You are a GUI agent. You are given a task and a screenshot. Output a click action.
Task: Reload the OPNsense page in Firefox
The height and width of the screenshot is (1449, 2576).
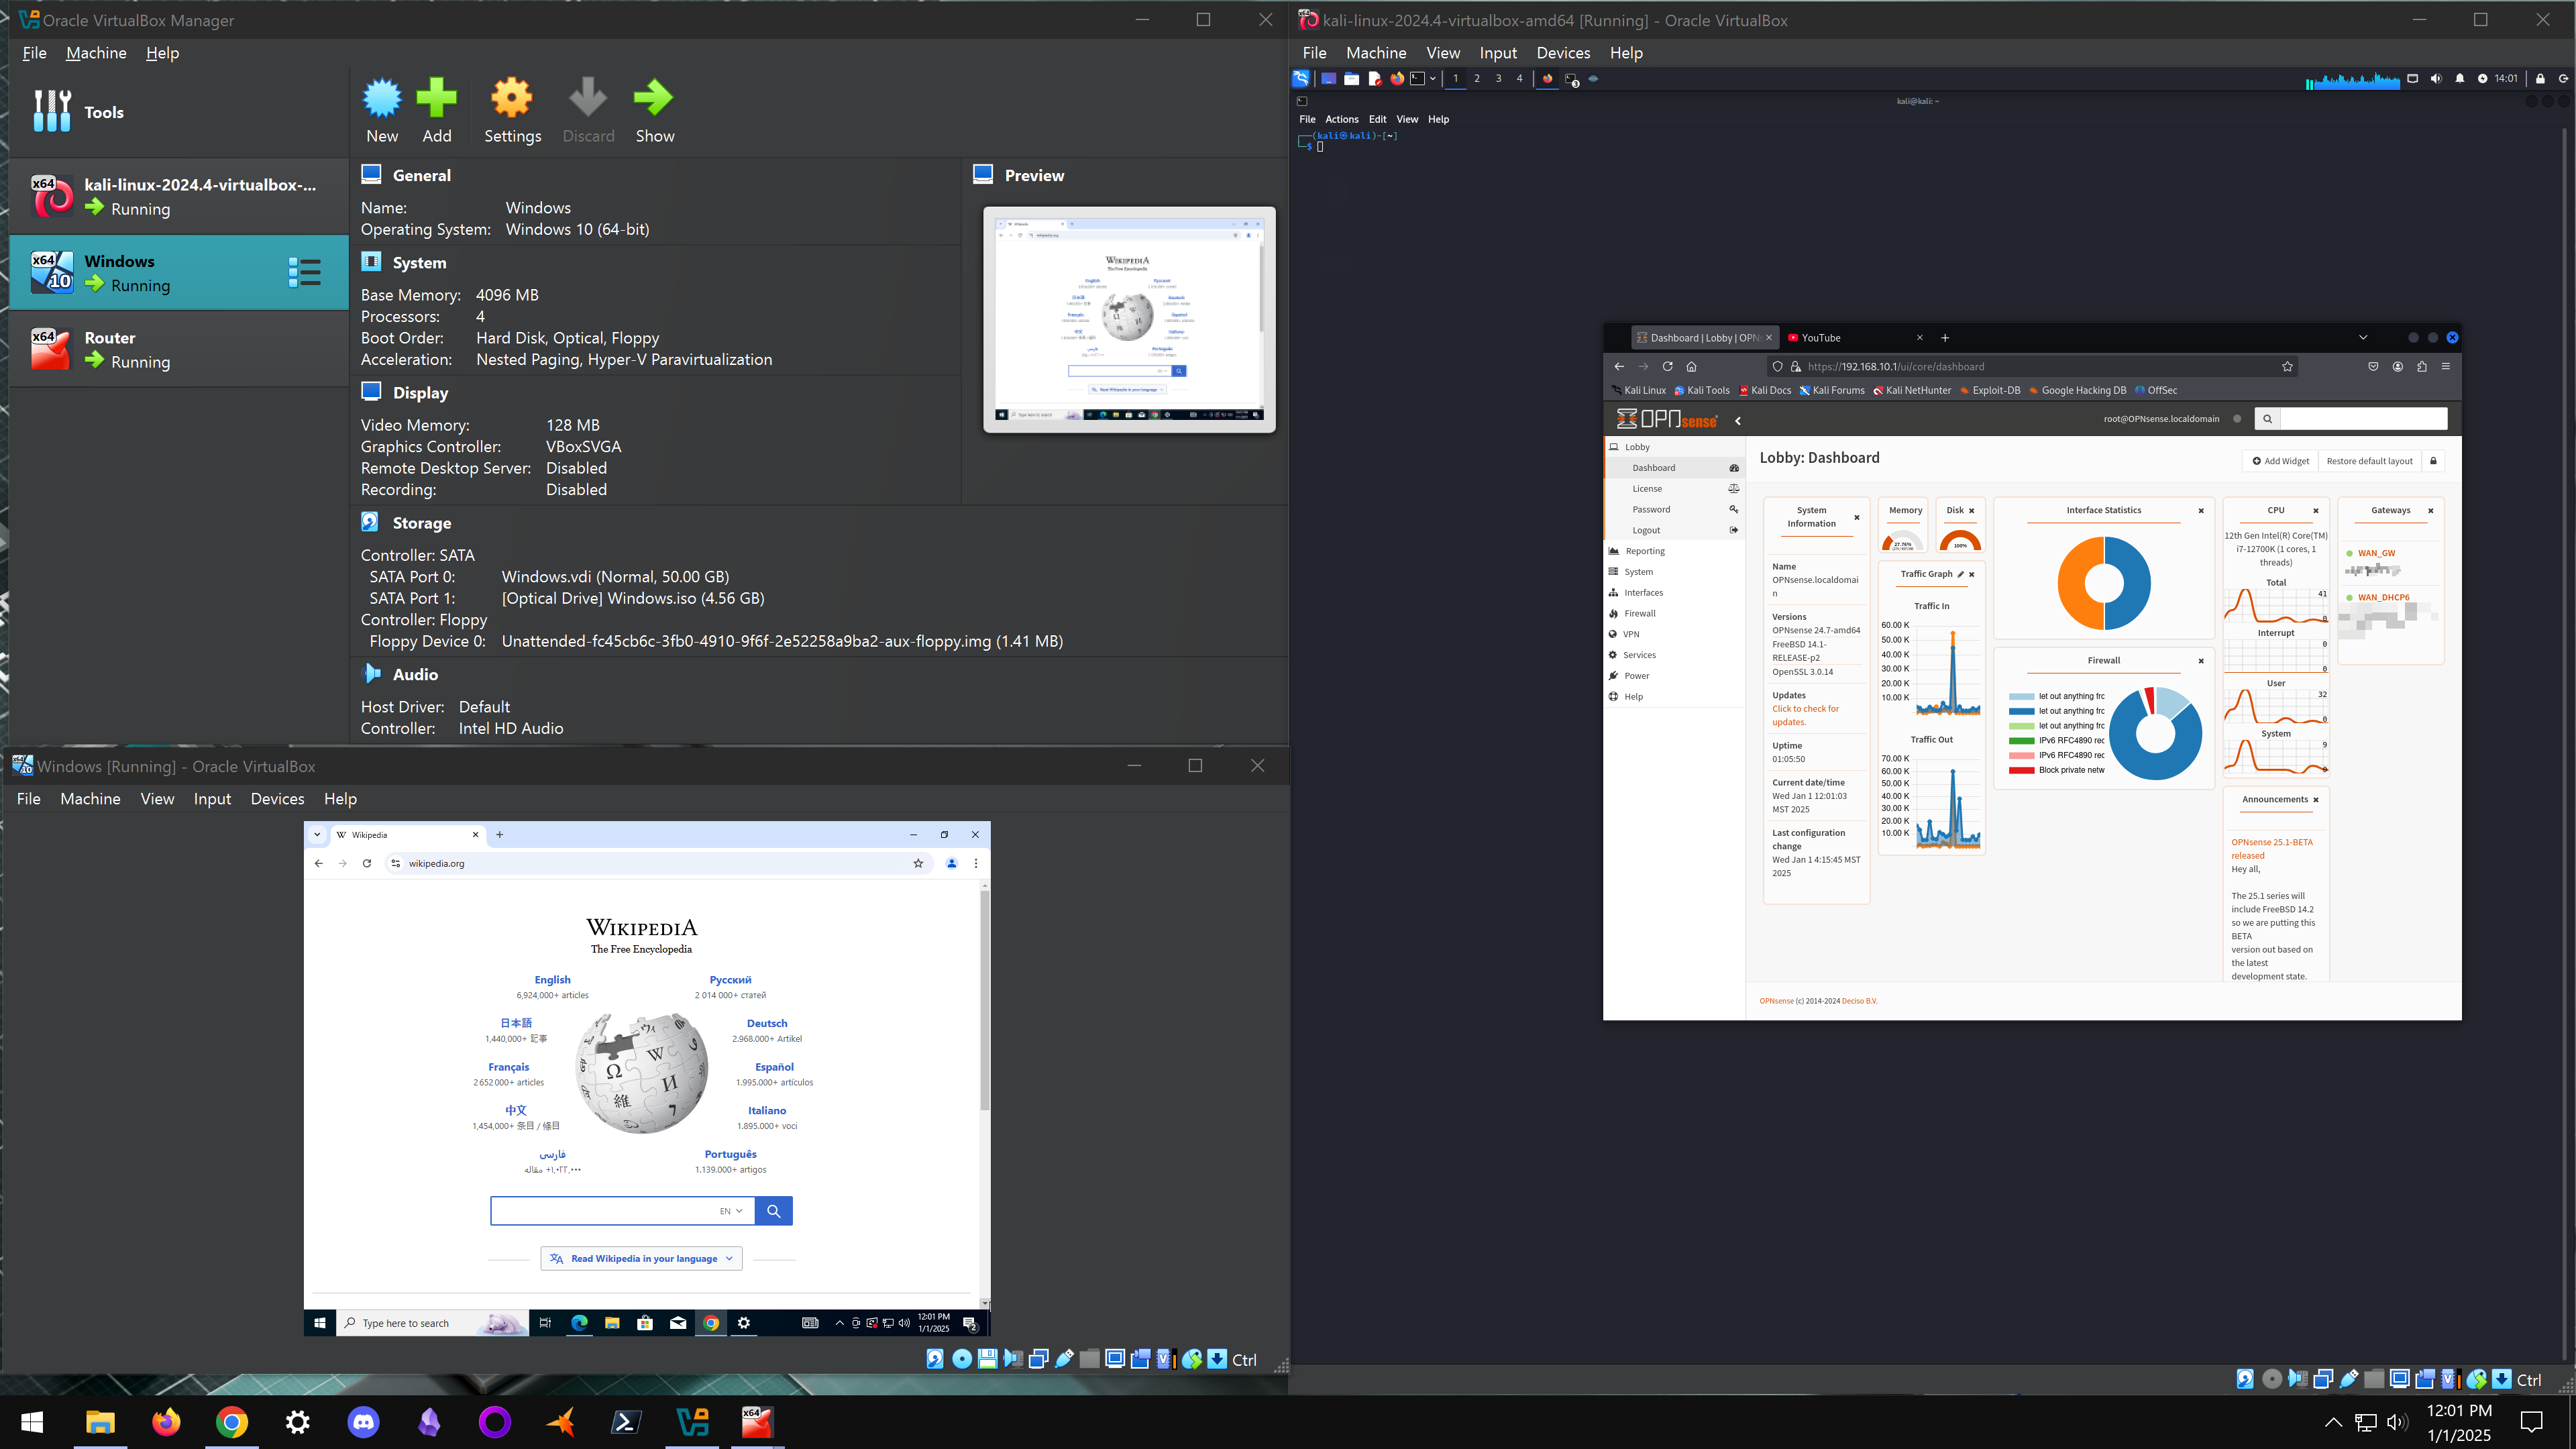pyautogui.click(x=1667, y=366)
